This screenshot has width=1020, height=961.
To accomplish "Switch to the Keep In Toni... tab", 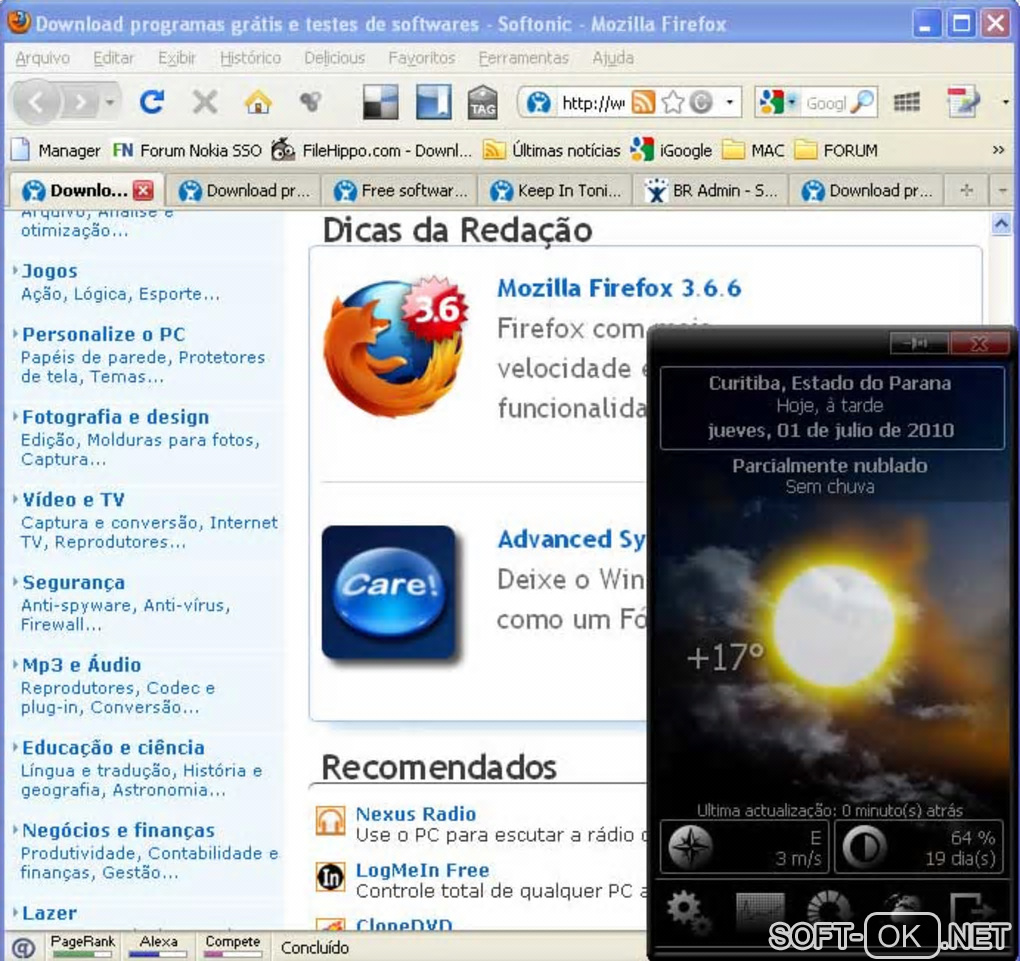I will coord(555,191).
